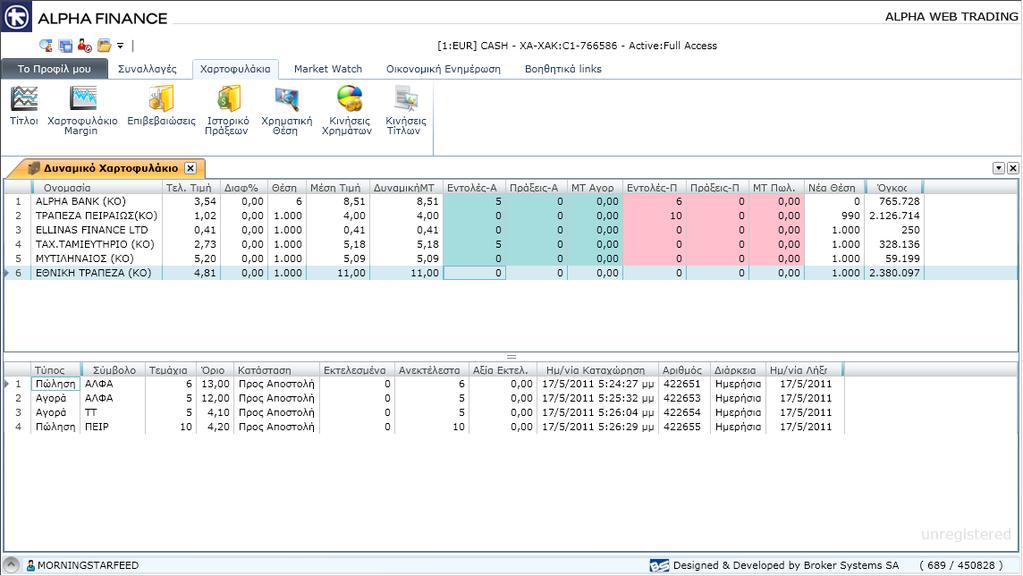Sort by the Διαφ% column header
1023x576 pixels.
pyautogui.click(x=243, y=188)
